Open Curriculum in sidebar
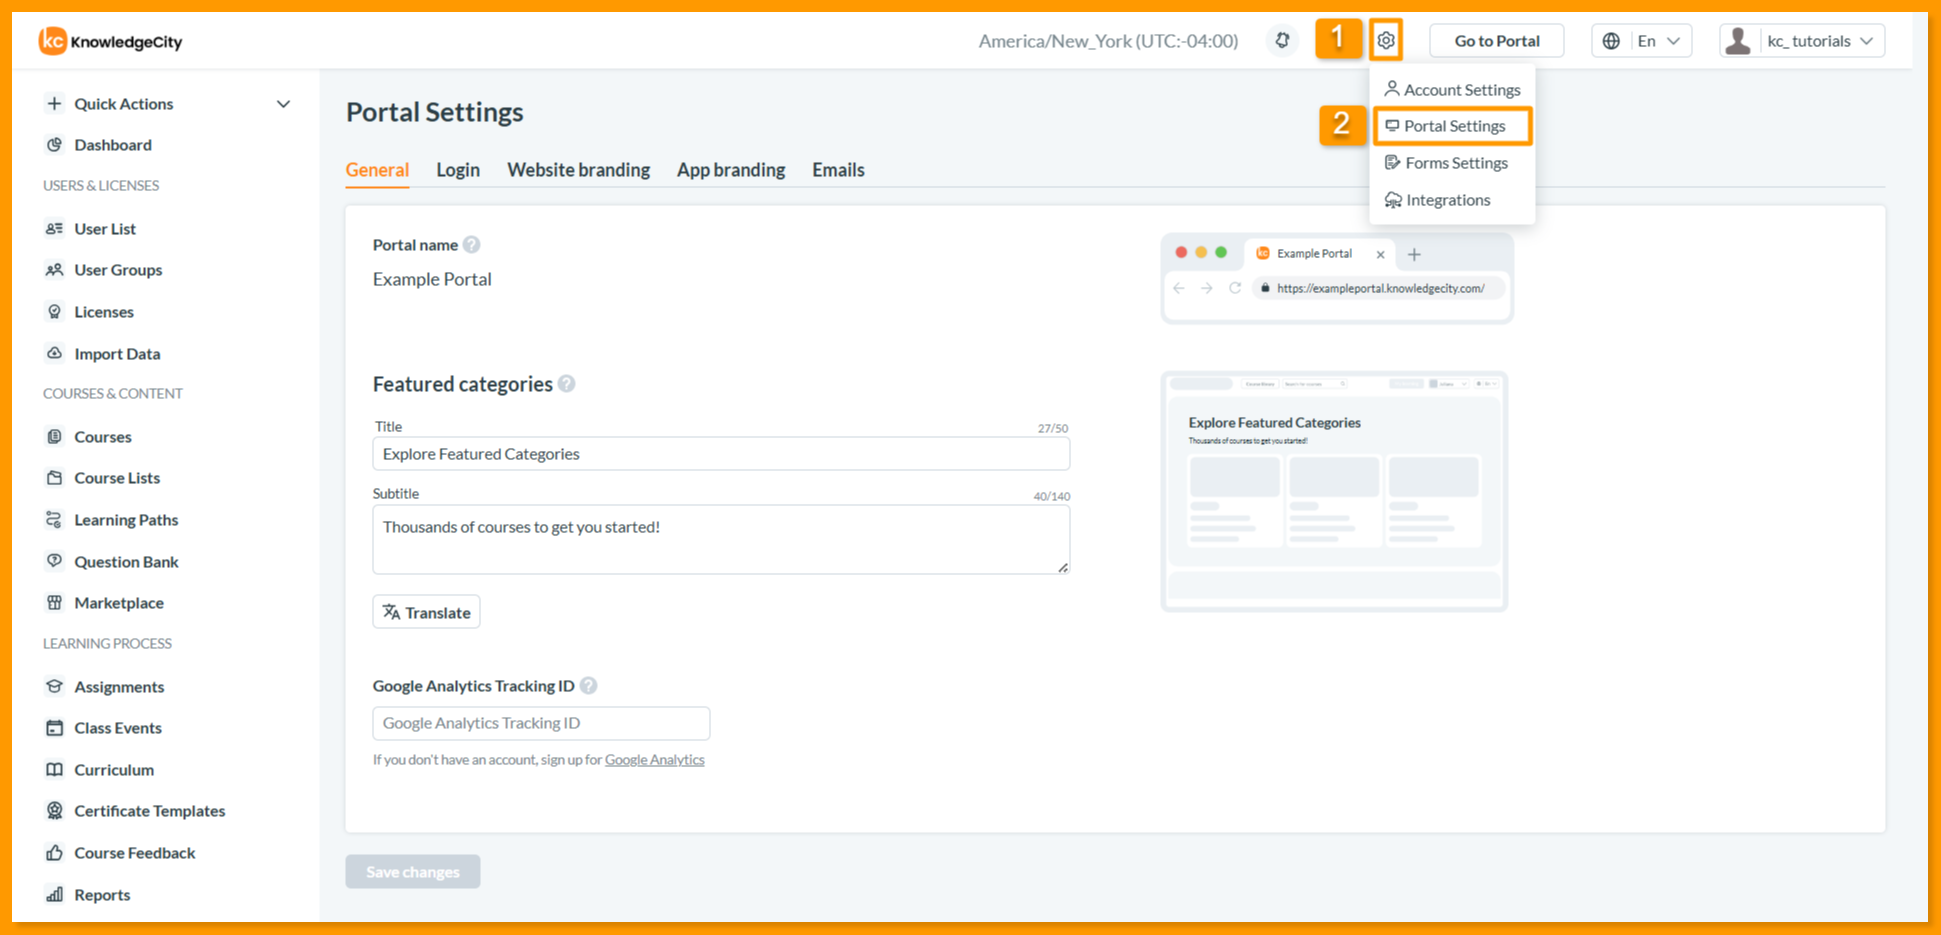1941x935 pixels. coord(113,770)
